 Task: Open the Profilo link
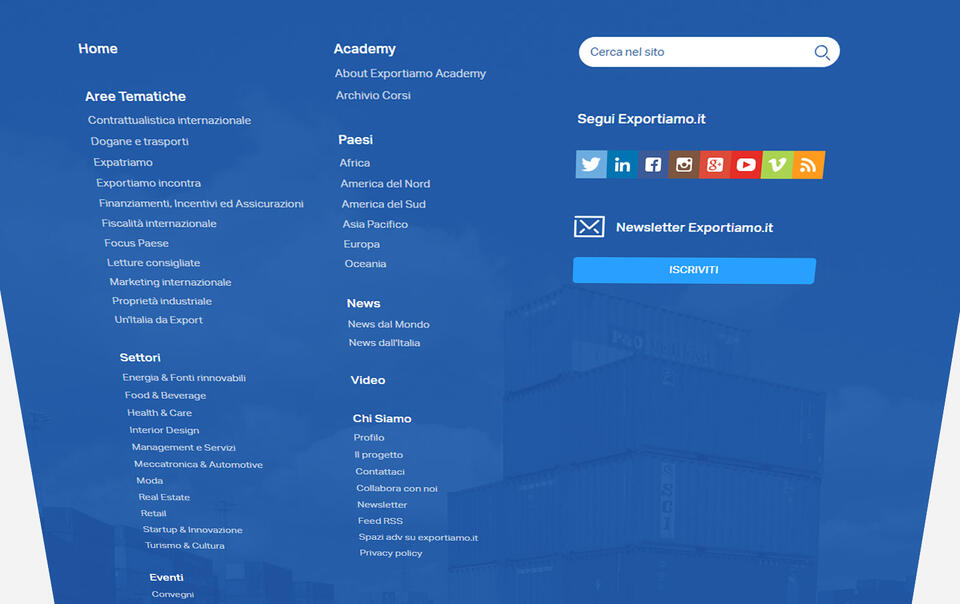(x=369, y=438)
